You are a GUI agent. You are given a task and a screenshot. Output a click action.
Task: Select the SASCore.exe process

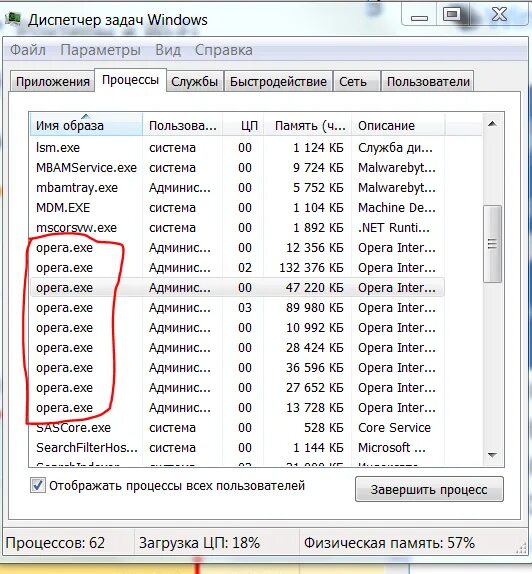click(x=237, y=428)
